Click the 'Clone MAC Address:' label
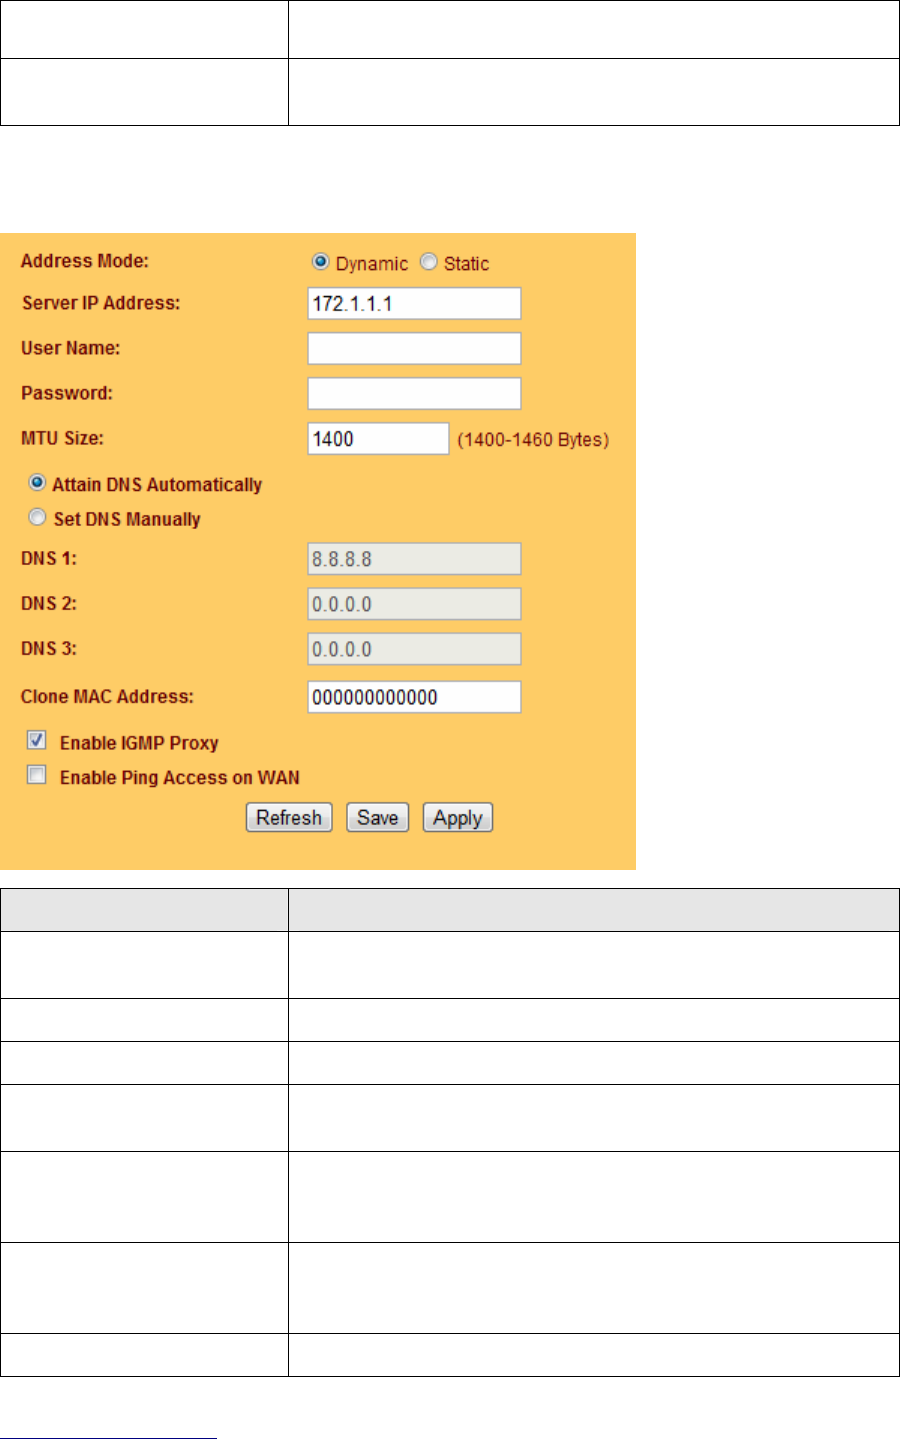This screenshot has height=1439, width=900. coord(108,696)
